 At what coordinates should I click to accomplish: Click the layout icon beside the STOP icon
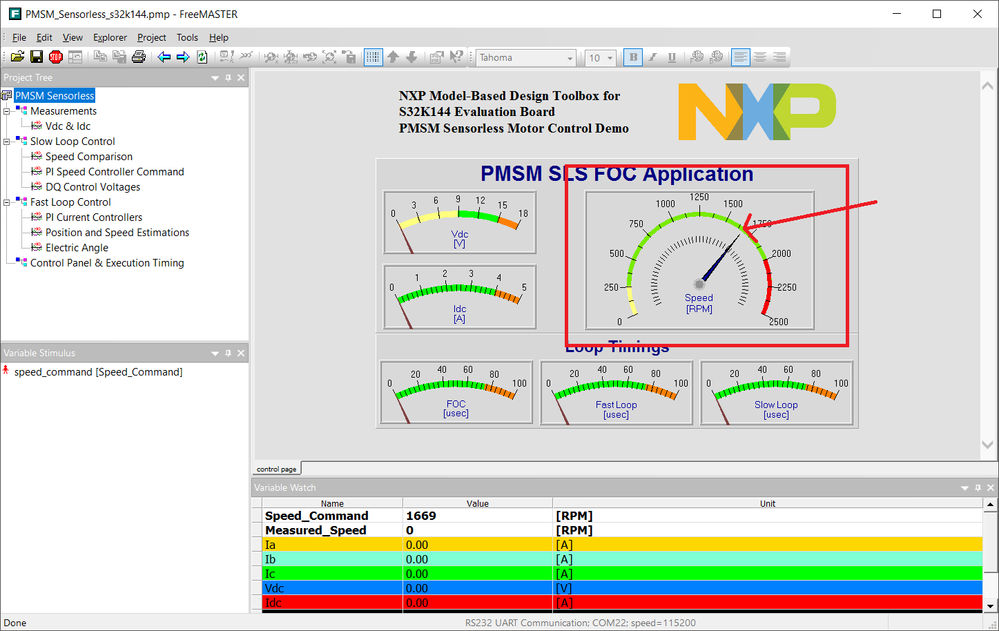coord(75,57)
